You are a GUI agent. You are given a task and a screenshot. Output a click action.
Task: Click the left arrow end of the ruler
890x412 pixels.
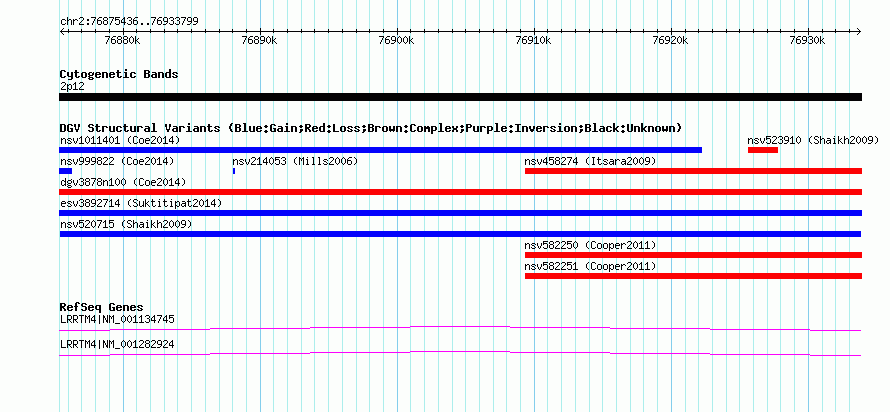click(x=63, y=31)
